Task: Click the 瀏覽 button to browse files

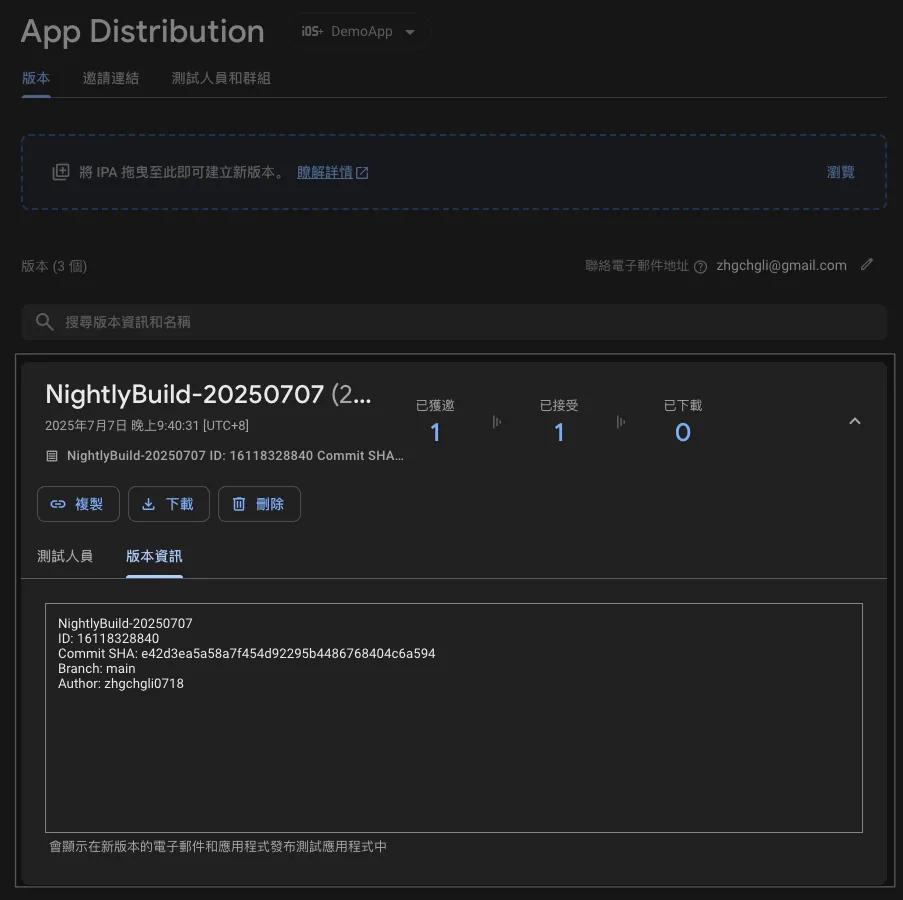Action: pyautogui.click(x=840, y=172)
